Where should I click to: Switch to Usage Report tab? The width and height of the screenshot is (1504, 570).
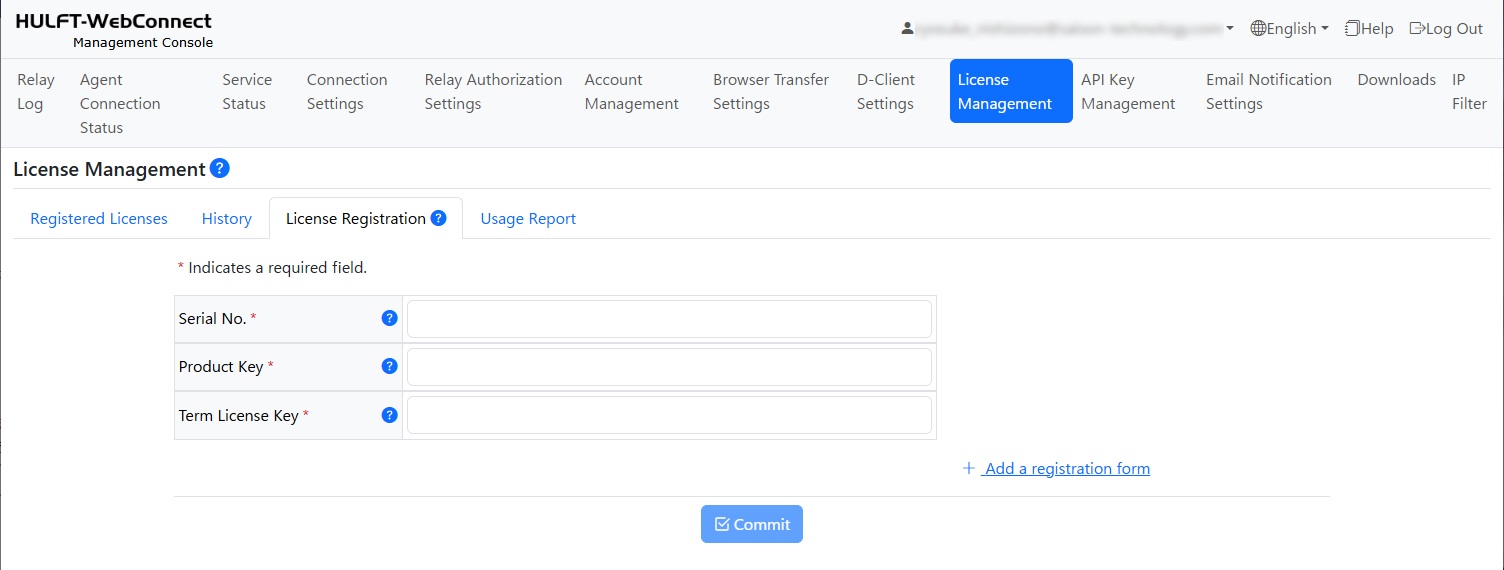[x=528, y=218]
